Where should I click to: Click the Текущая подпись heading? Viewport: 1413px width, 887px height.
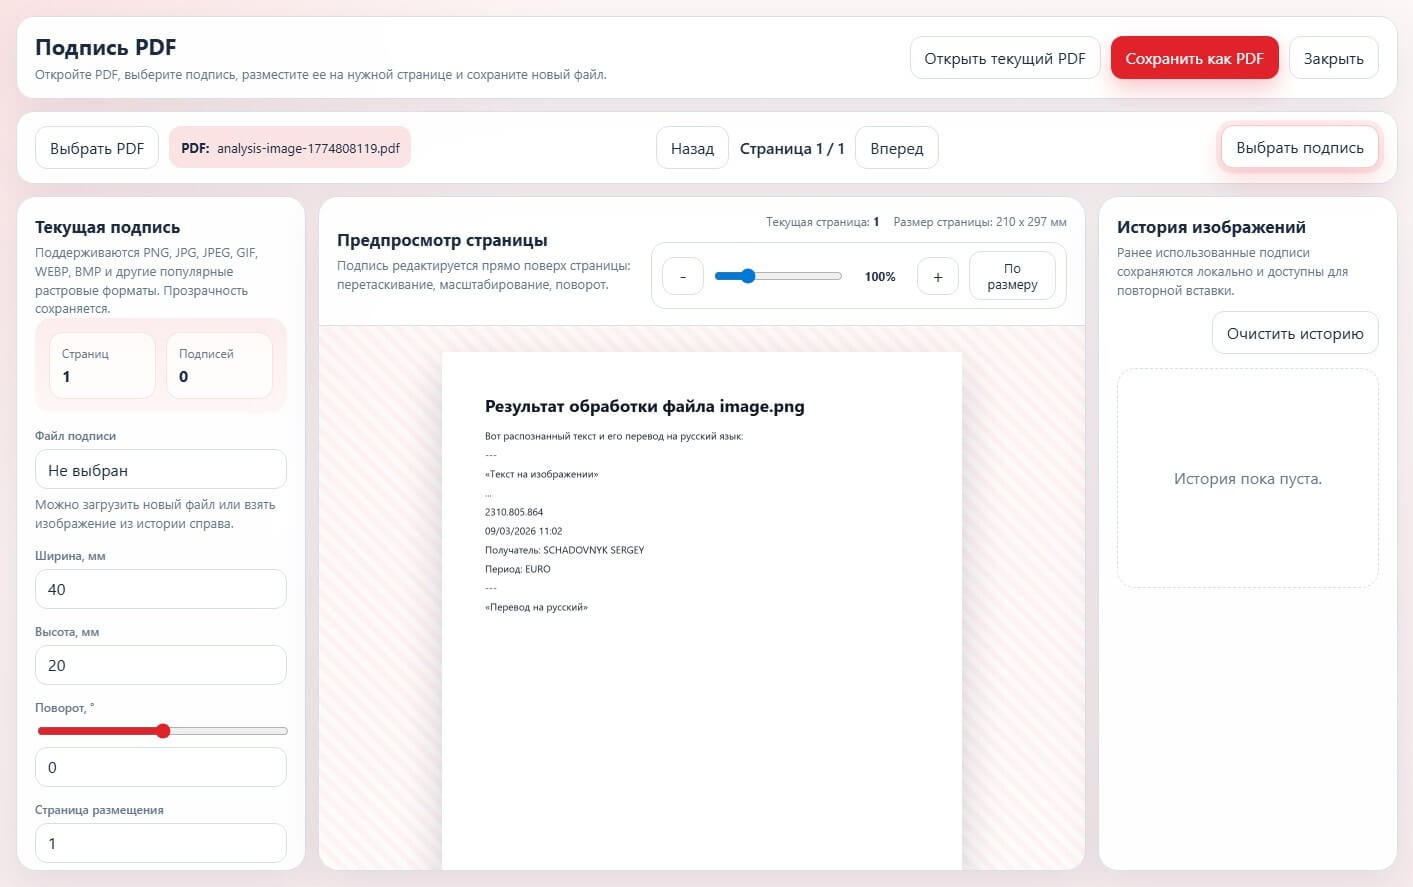pyautogui.click(x=108, y=227)
